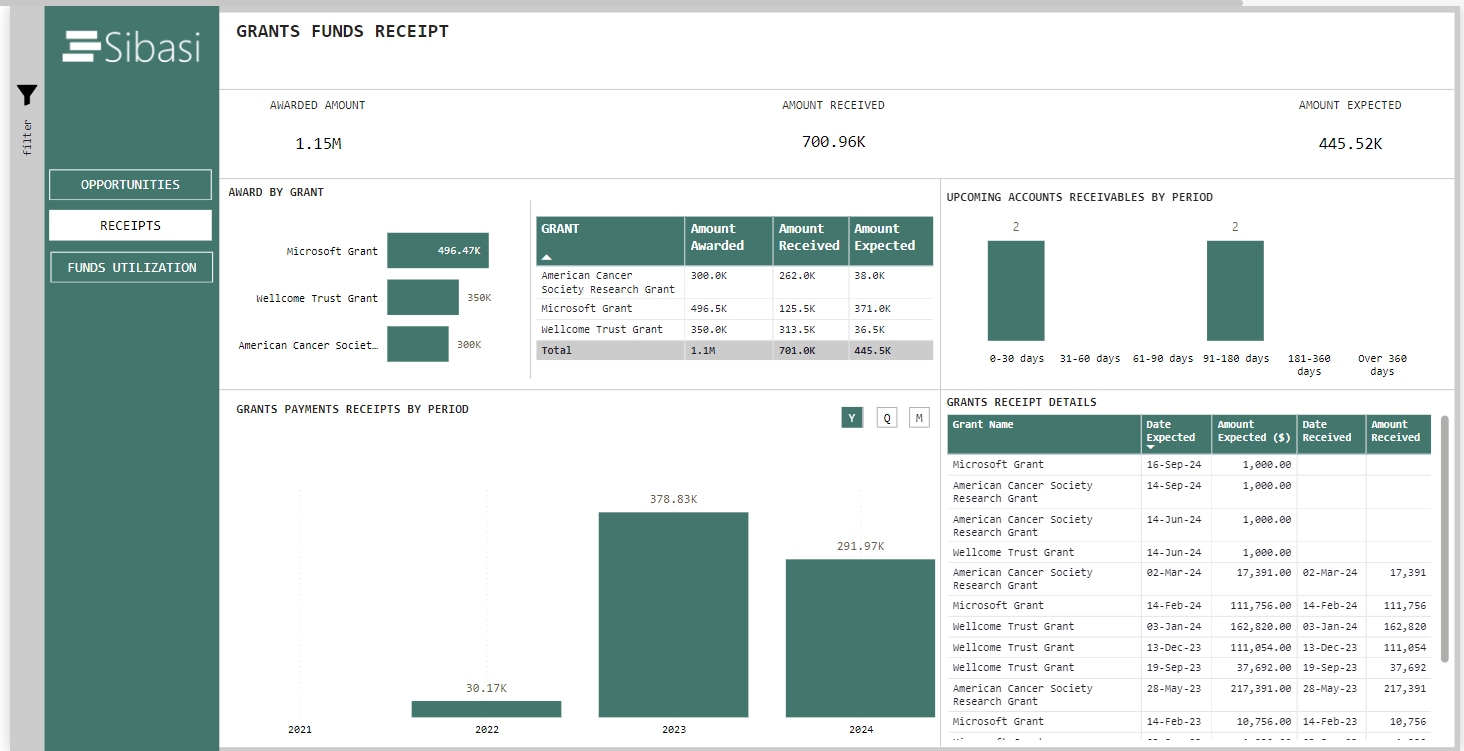
Task: Select the Microsoft Grant 496.47K bar
Action: click(x=437, y=251)
